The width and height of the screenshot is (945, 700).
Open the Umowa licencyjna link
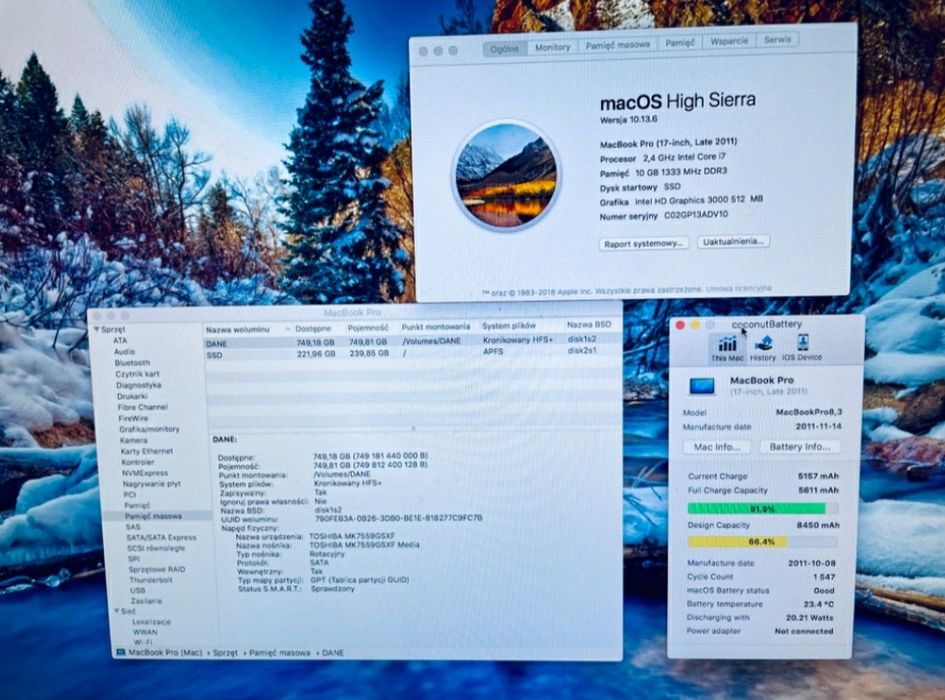pos(738,289)
